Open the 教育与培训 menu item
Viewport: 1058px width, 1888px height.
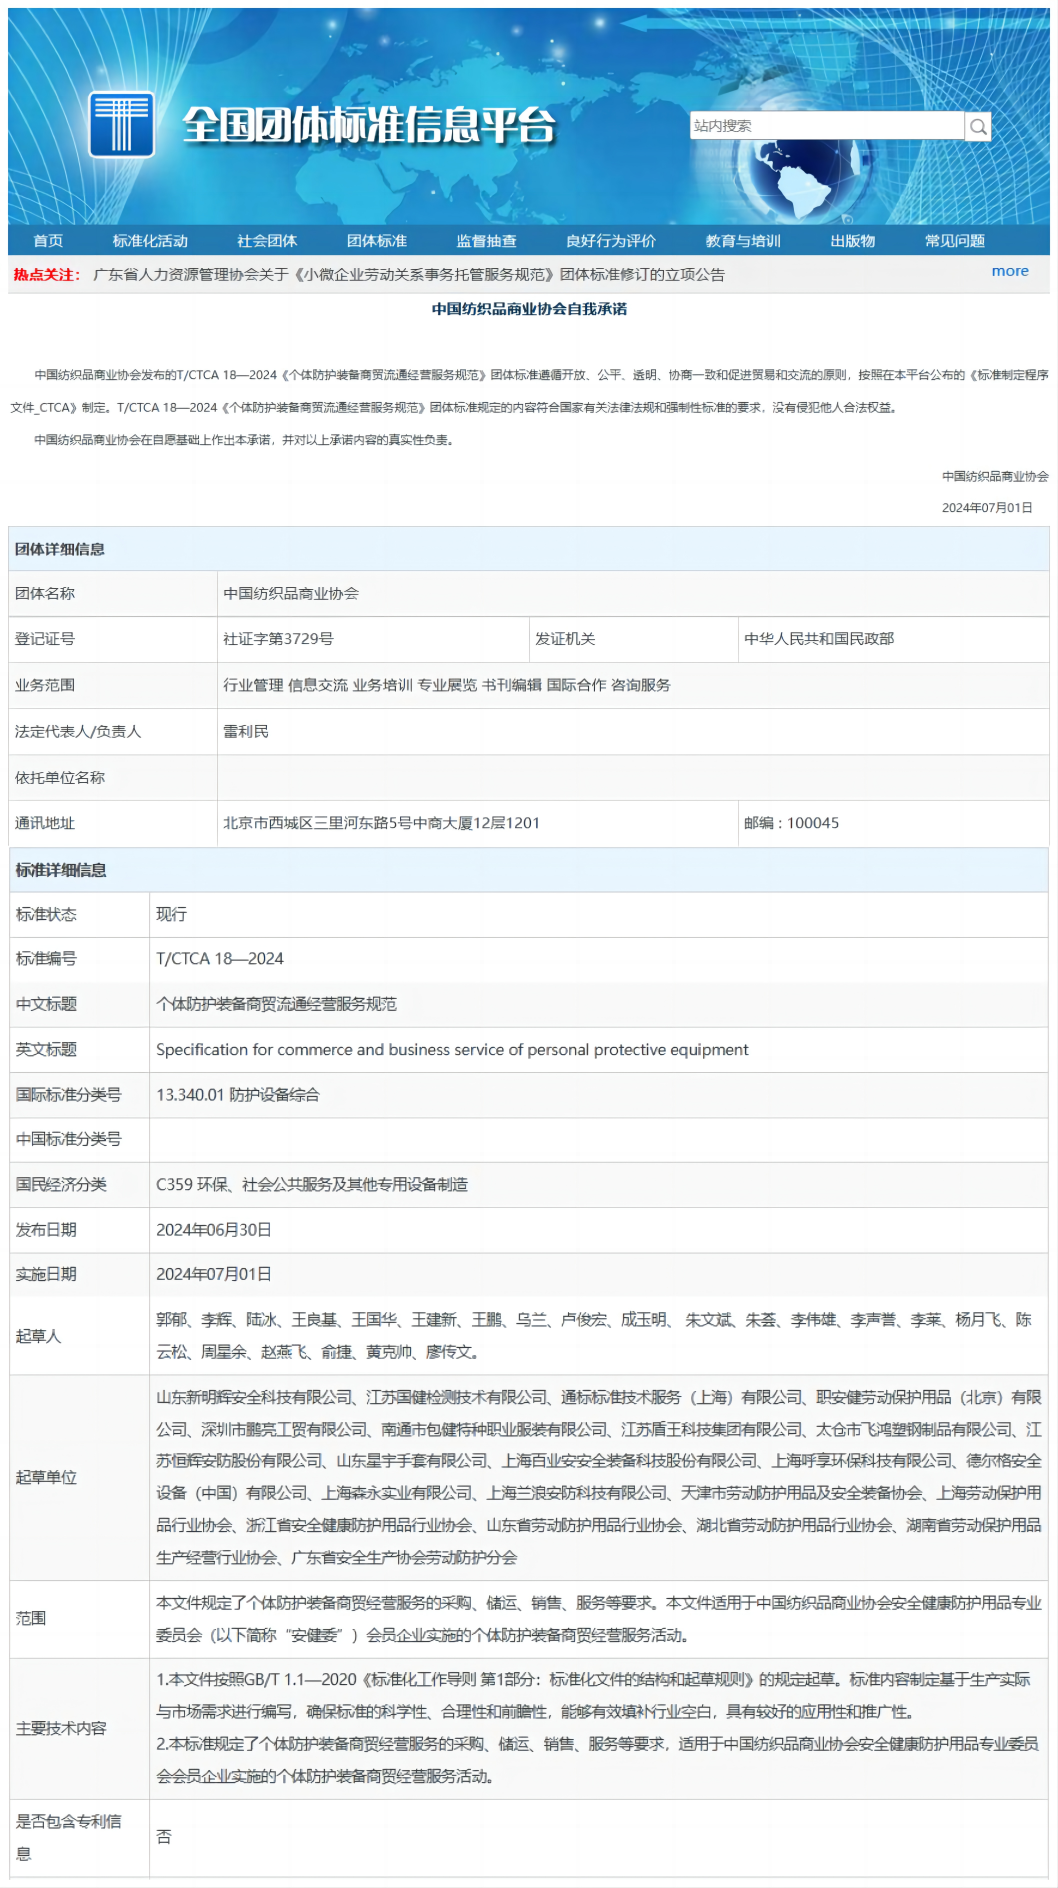tap(743, 241)
